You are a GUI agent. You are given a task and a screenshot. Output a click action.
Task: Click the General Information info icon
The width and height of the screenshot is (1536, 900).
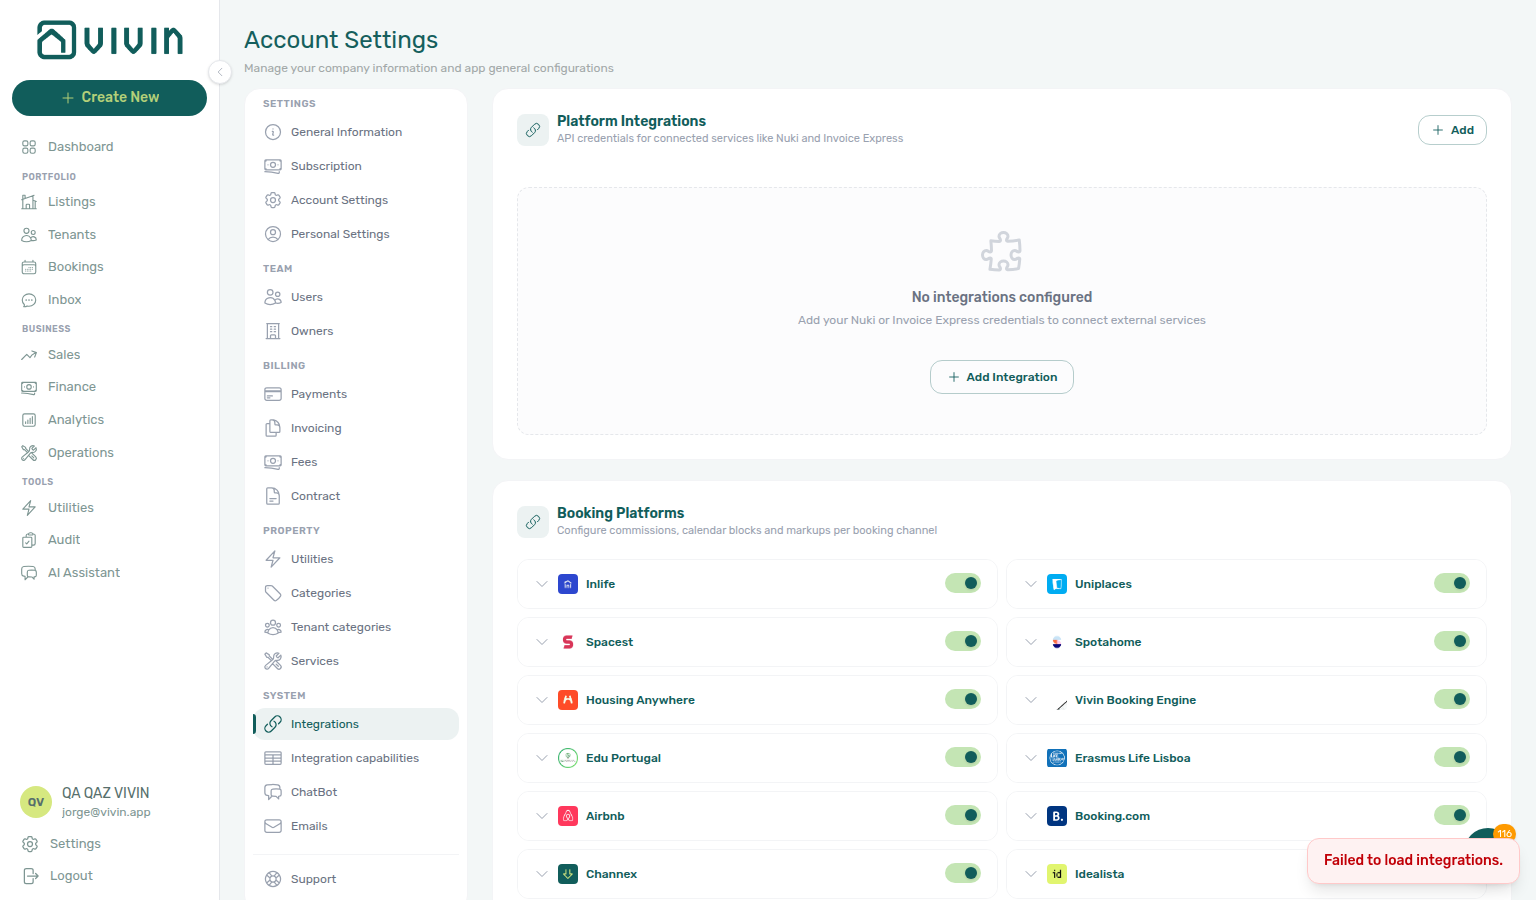pos(273,132)
